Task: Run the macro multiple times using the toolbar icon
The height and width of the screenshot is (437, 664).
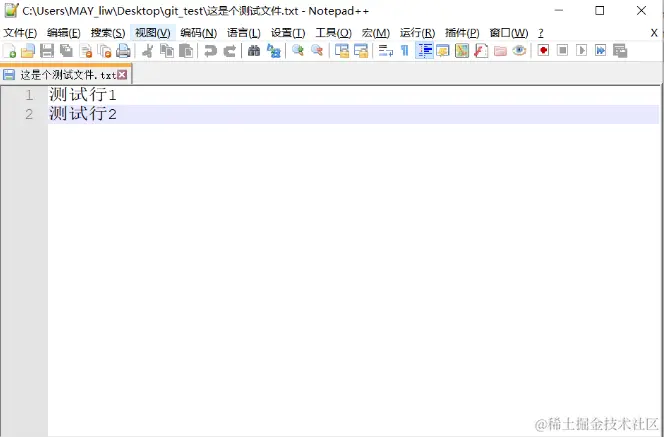Action: [600, 51]
